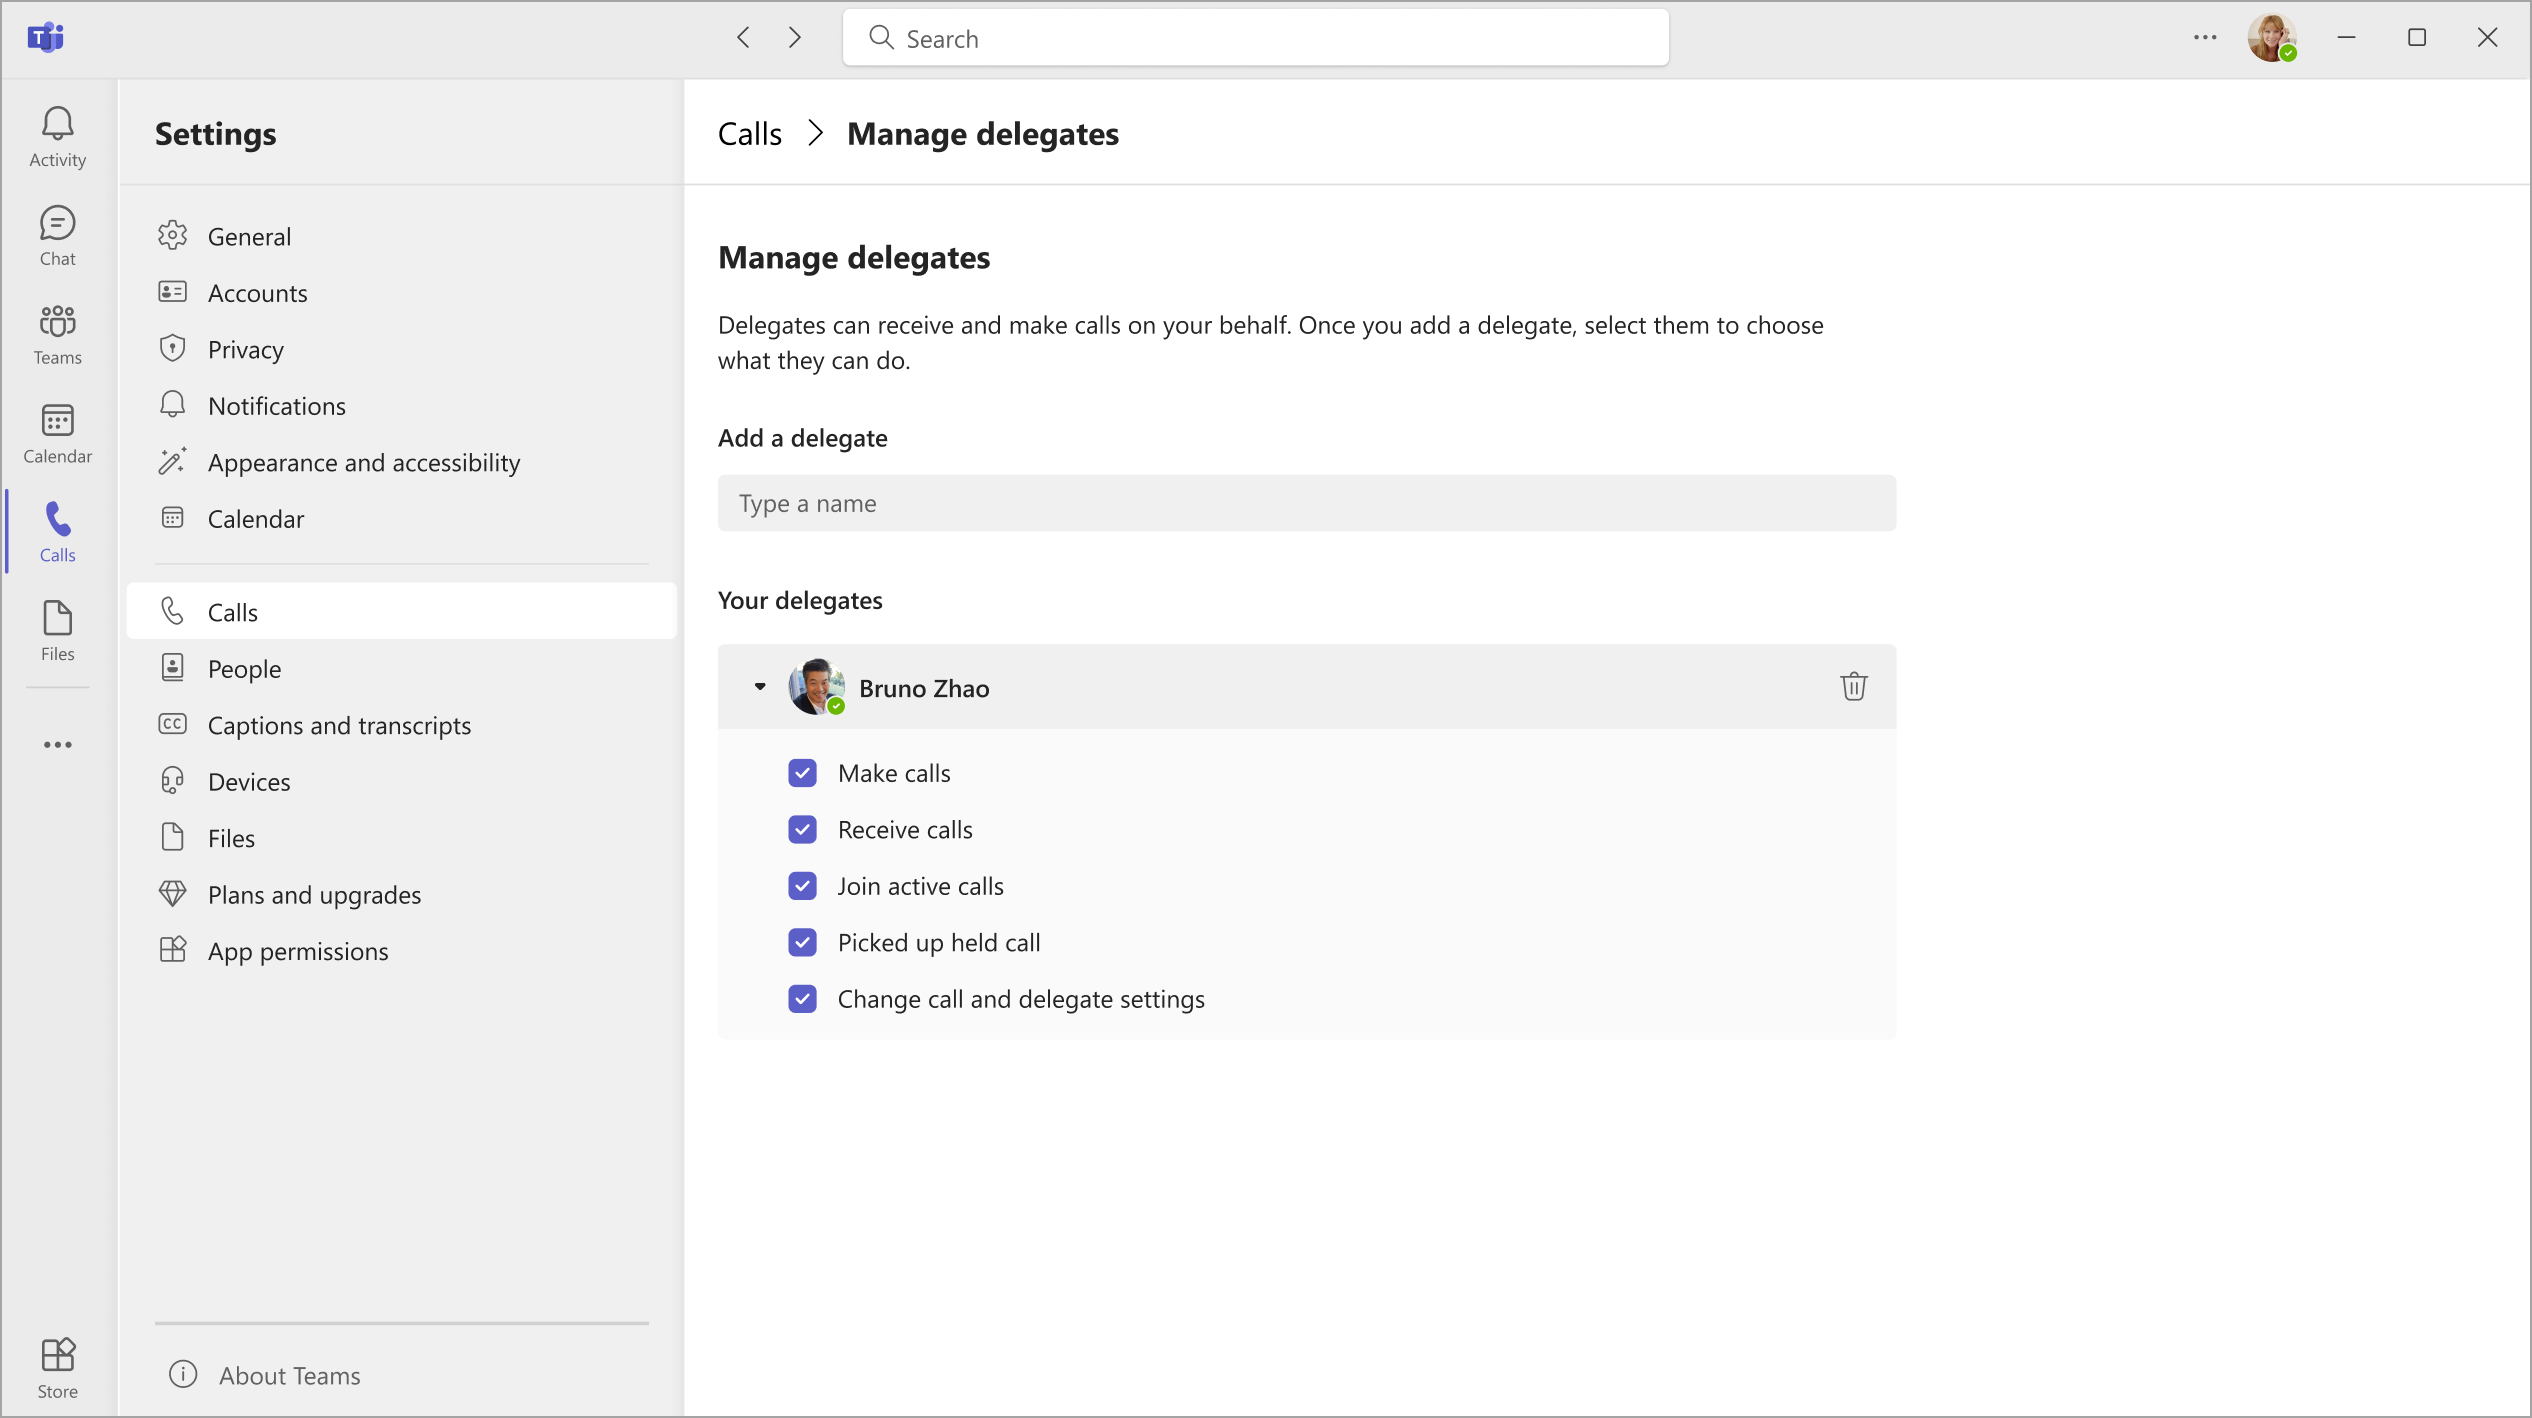Click the user profile avatar icon
This screenshot has width=2532, height=1418.
pos(2271,38)
